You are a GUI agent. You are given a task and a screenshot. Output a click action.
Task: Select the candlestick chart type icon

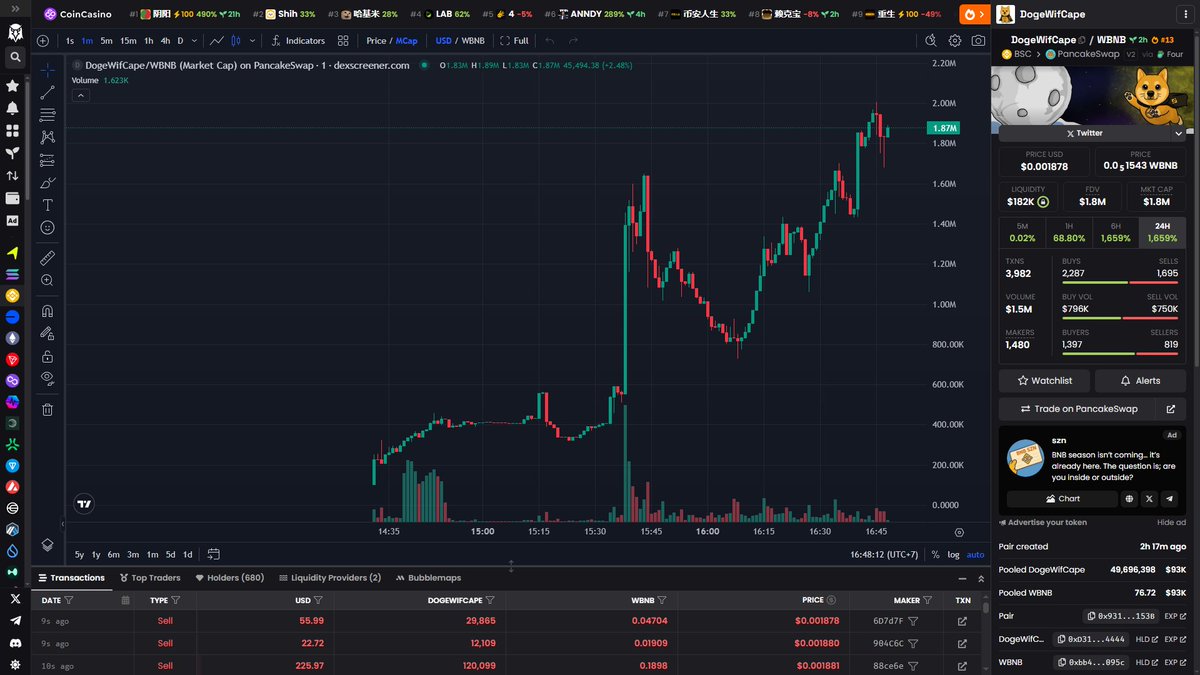click(236, 41)
